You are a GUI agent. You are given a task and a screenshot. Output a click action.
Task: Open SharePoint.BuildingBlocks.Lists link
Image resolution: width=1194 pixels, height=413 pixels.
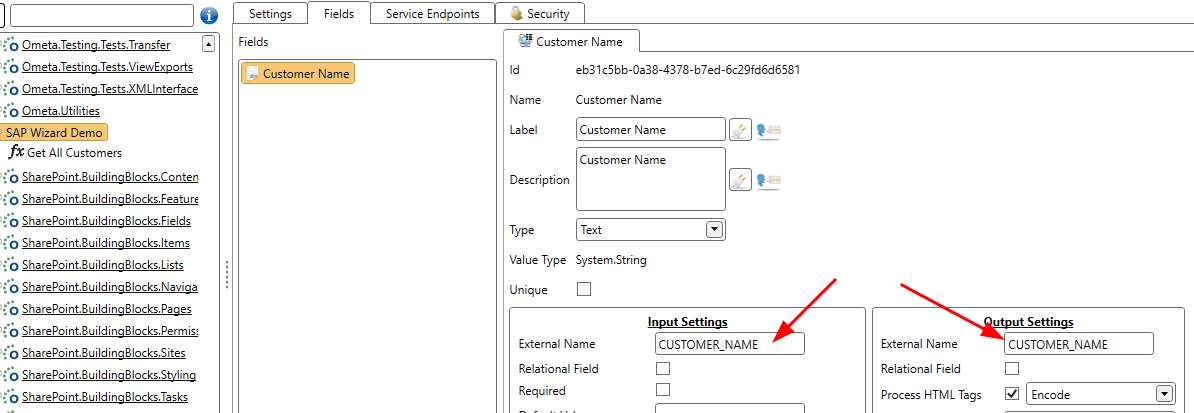point(105,265)
